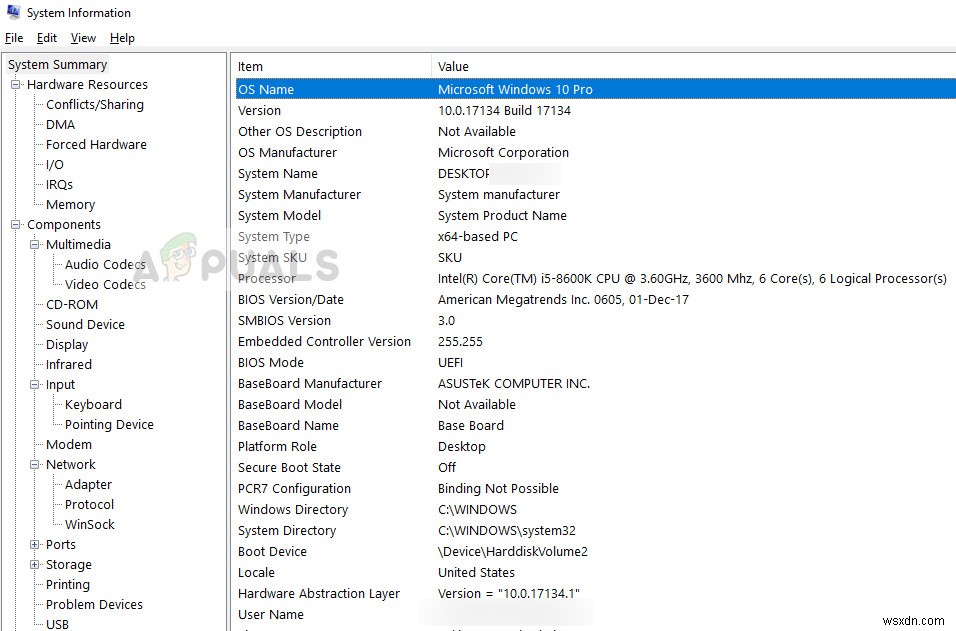Click the System Information title bar icon
The height and width of the screenshot is (631, 956).
click(13, 12)
